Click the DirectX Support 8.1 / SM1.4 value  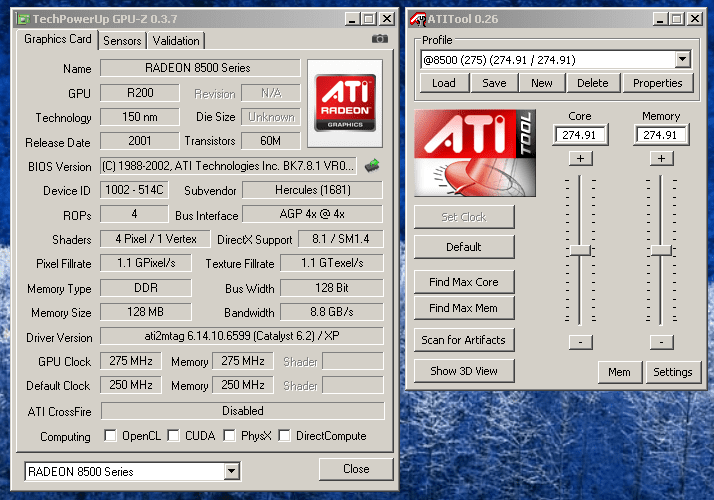click(341, 239)
